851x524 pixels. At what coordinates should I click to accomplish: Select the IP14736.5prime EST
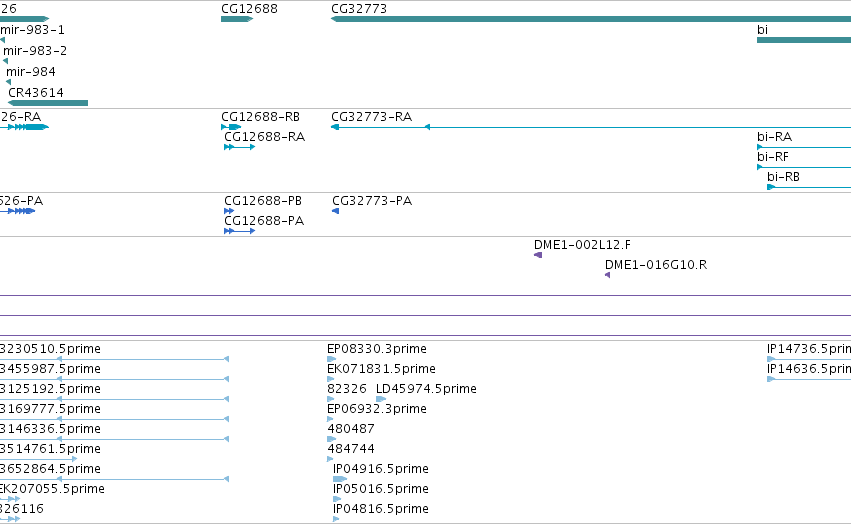809,359
